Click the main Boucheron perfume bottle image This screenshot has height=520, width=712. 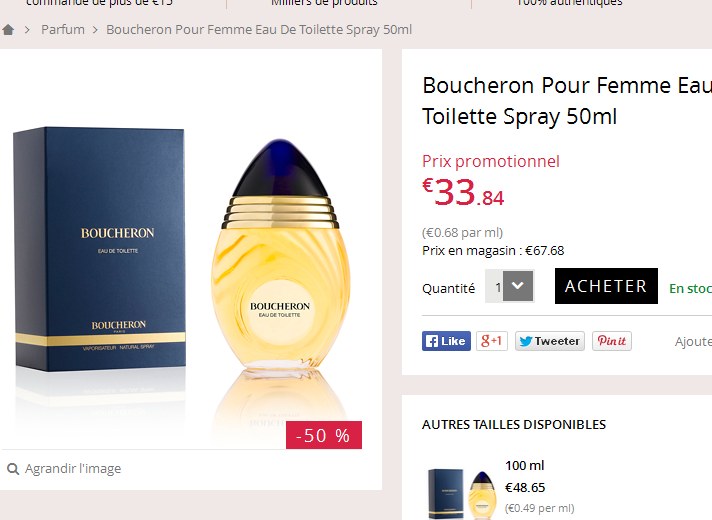click(x=280, y=254)
